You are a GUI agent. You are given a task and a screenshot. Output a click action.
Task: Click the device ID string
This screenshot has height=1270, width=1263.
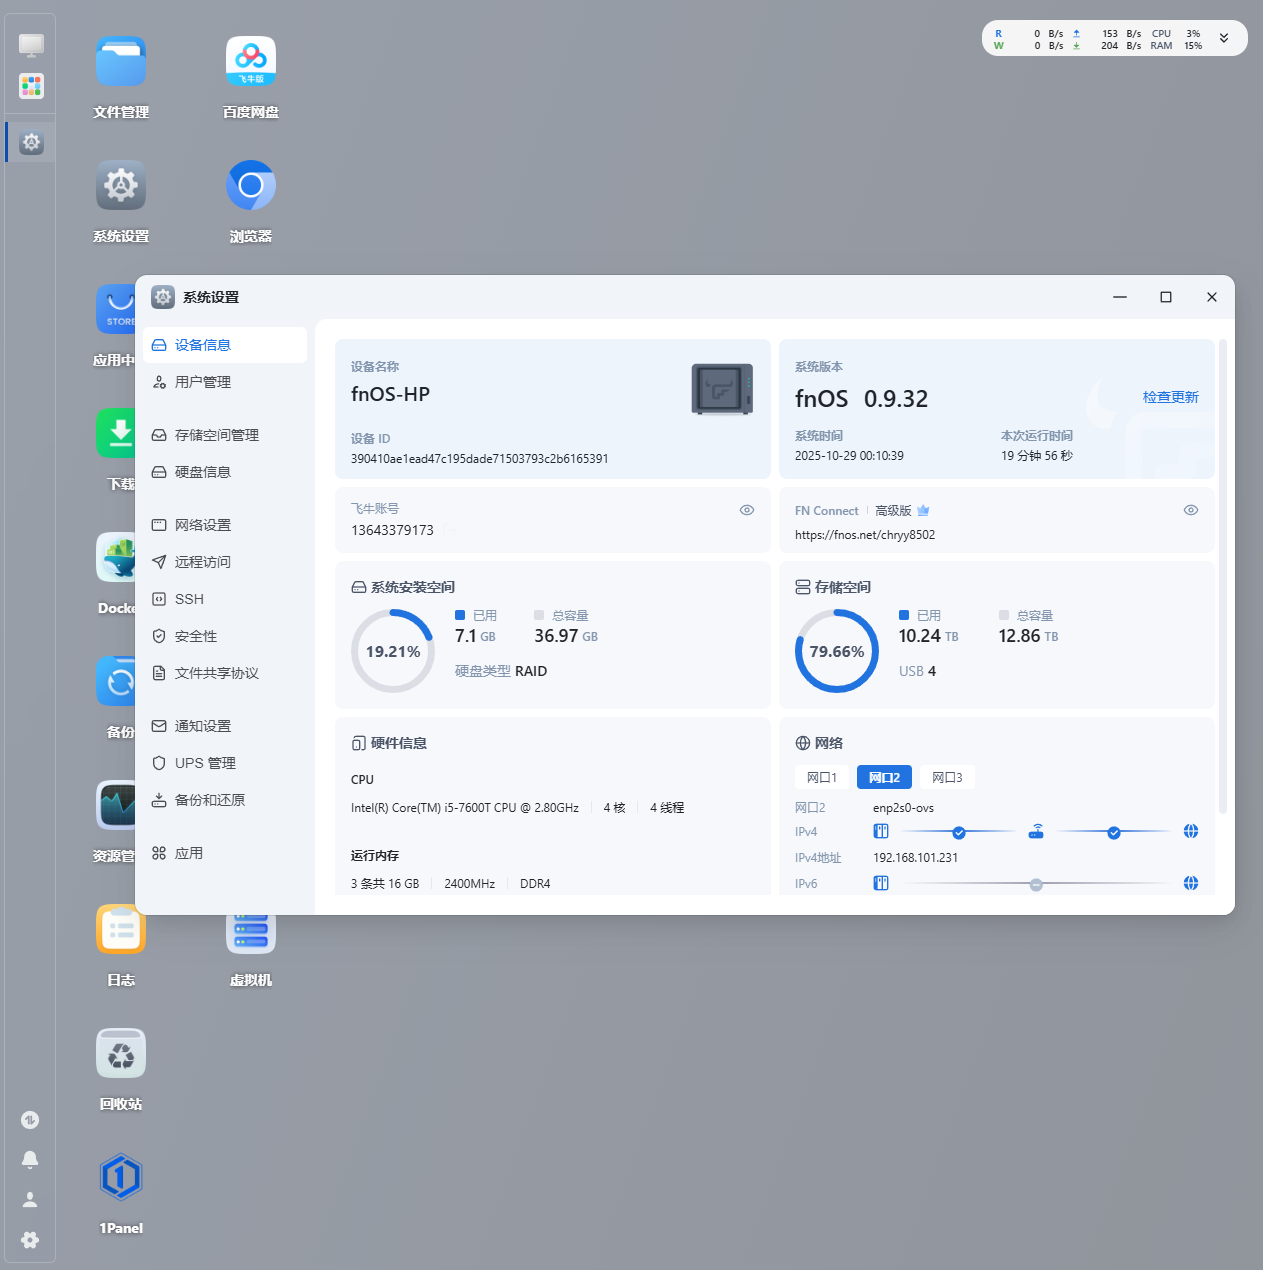click(x=479, y=459)
